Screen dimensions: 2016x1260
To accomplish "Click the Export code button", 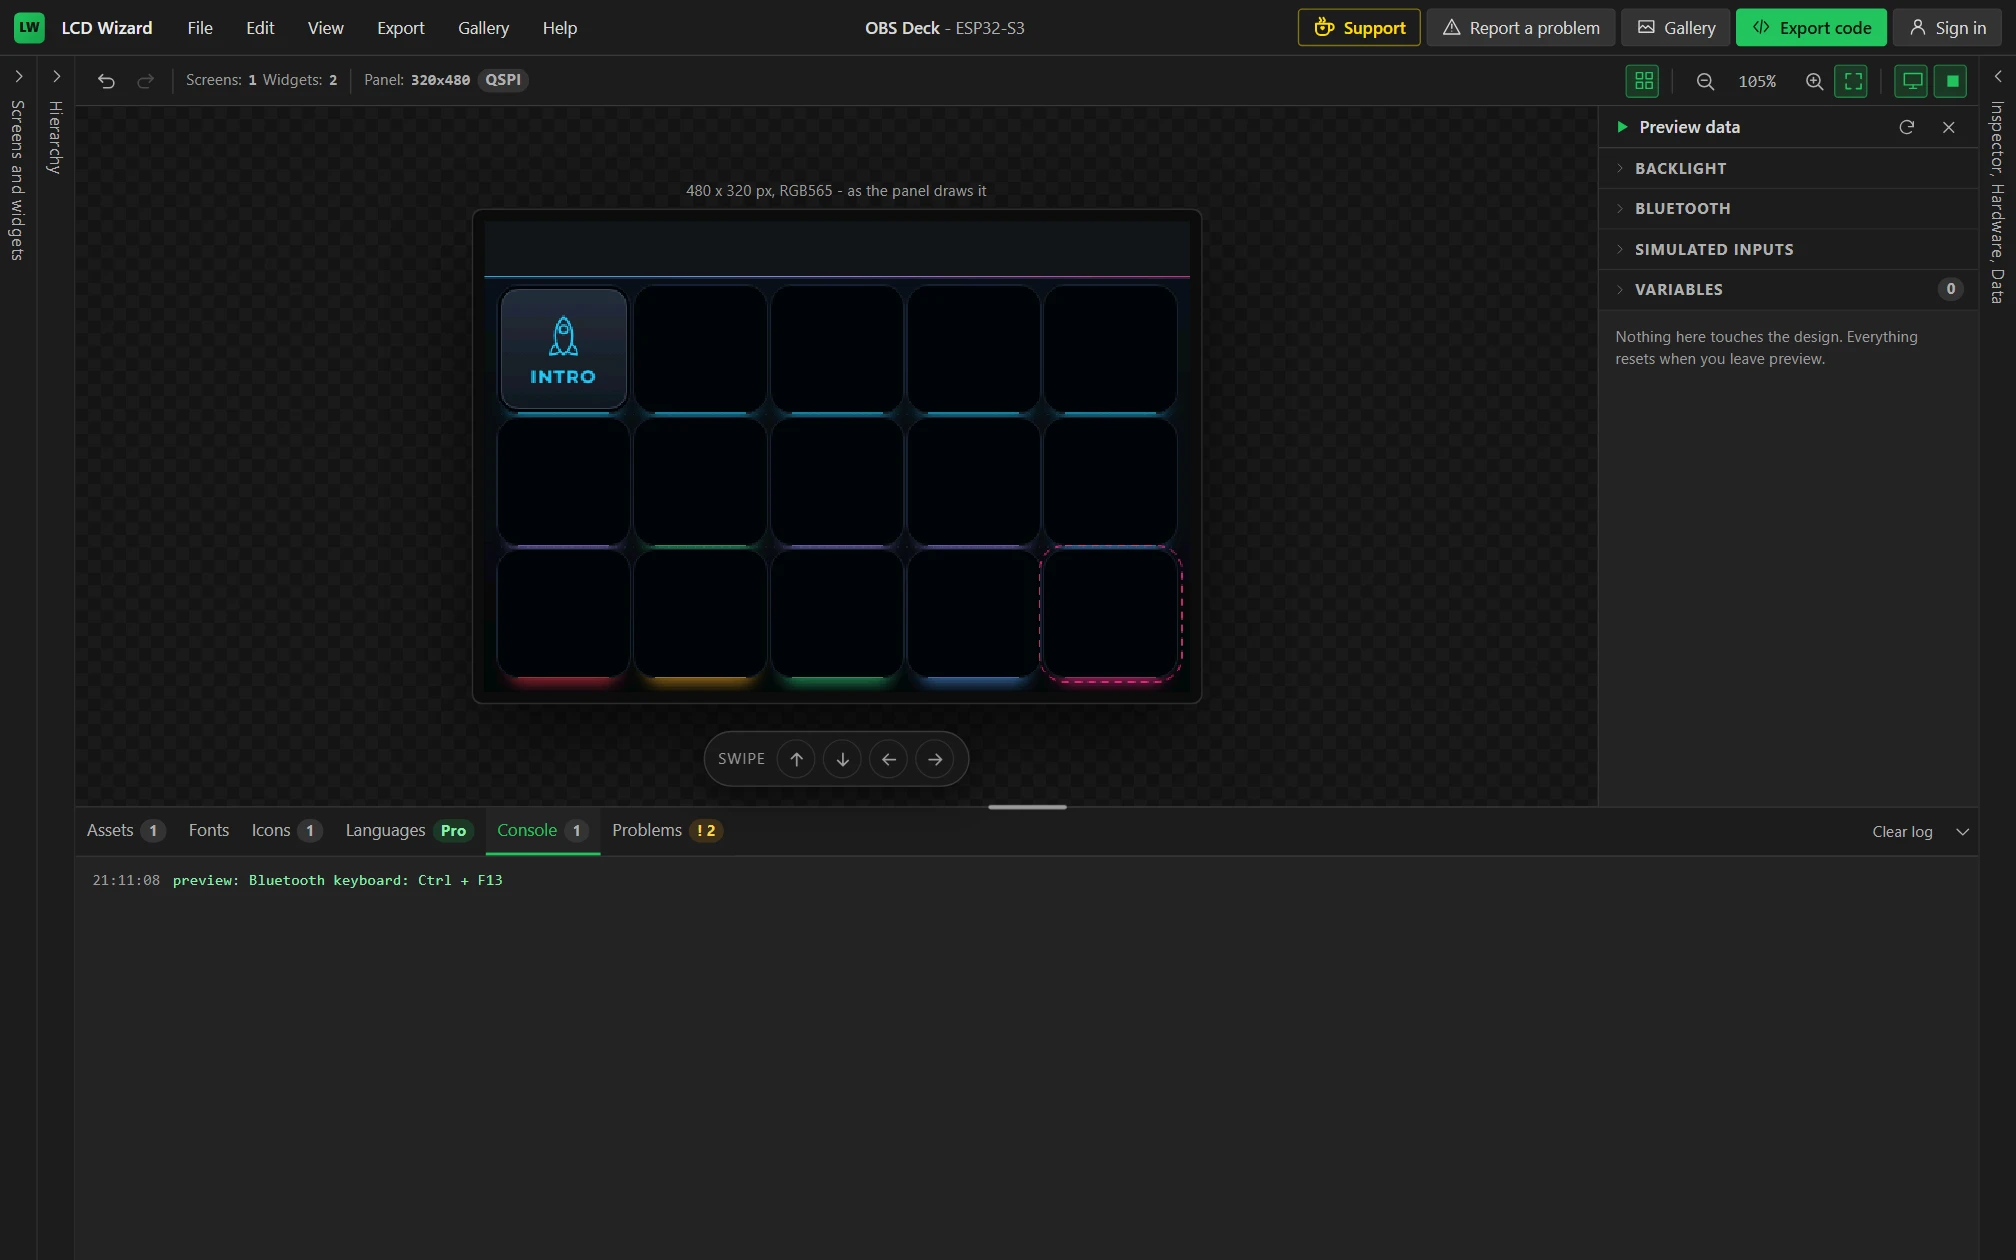I will click(x=1811, y=27).
